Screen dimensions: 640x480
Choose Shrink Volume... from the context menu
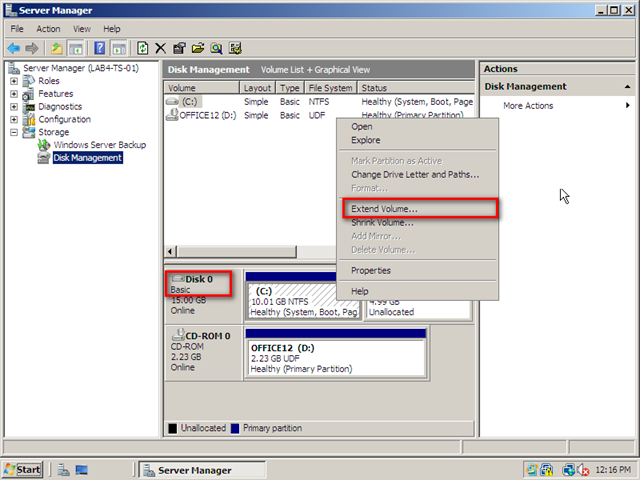tap(417, 222)
